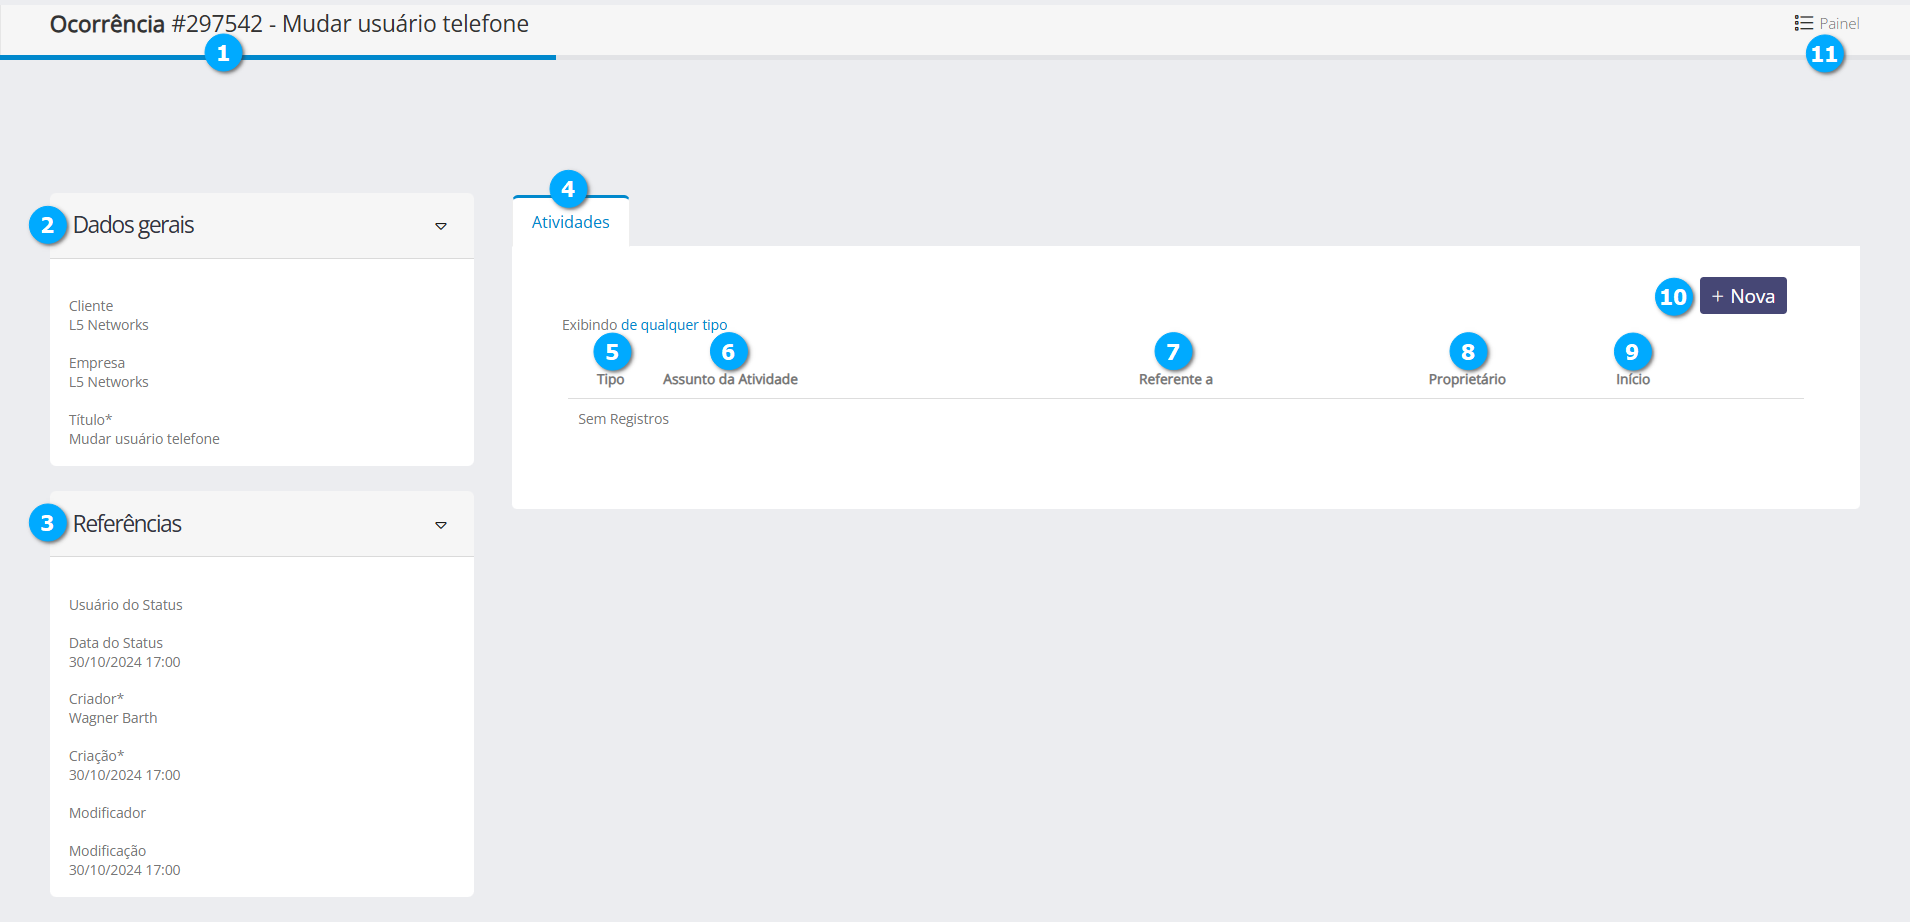Screen dimensions: 1910x922
Task: Click badge 2 beside Dados gerais
Action: (x=47, y=225)
